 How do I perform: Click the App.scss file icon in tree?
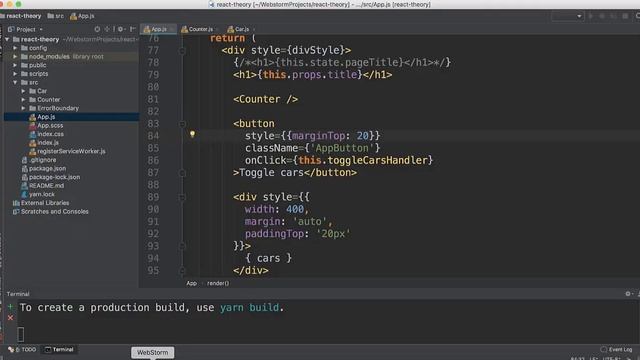click(33, 126)
